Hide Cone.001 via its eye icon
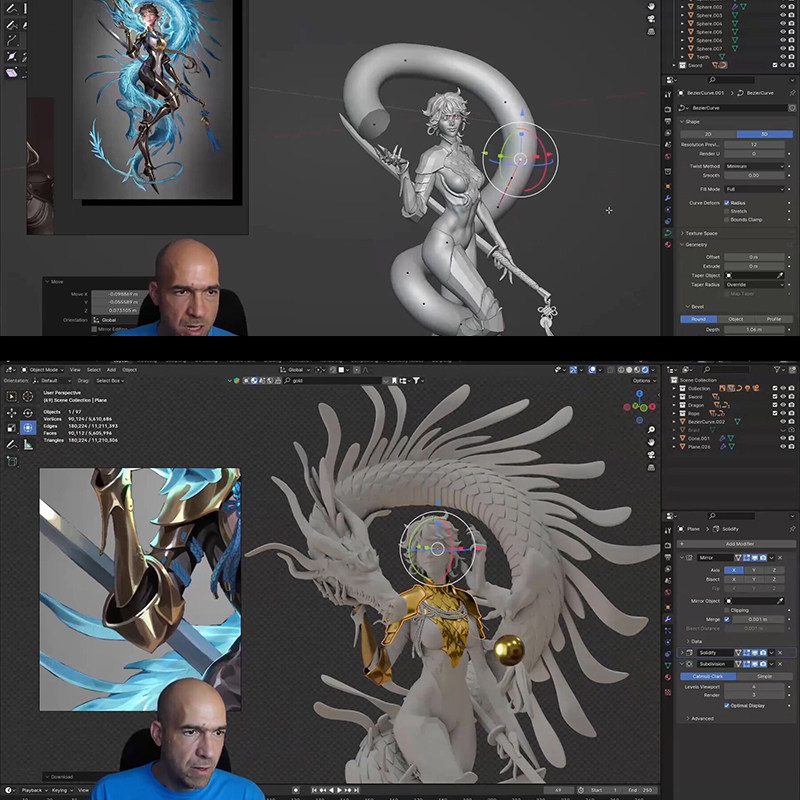The height and width of the screenshot is (800, 800). click(x=783, y=438)
